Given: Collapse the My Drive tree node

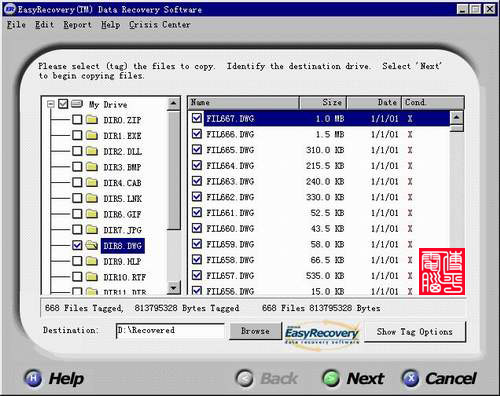Looking at the screenshot, I should (51, 104).
